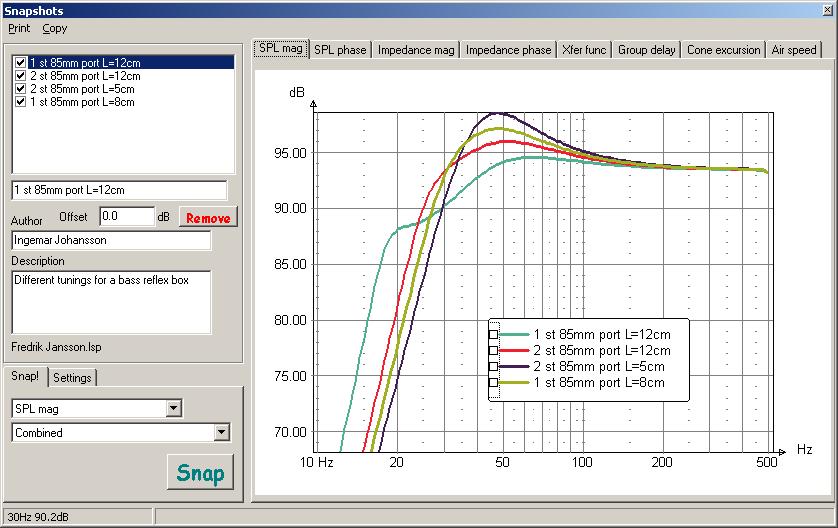Image resolution: width=838 pixels, height=528 pixels.
Task: Switch to the SPL mag tab
Action: coord(281,48)
